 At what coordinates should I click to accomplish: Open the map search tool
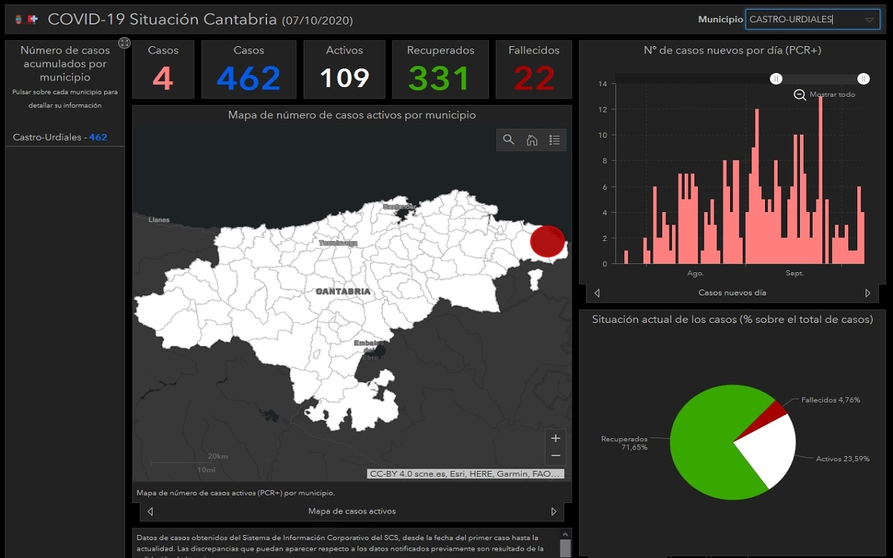pos(508,140)
